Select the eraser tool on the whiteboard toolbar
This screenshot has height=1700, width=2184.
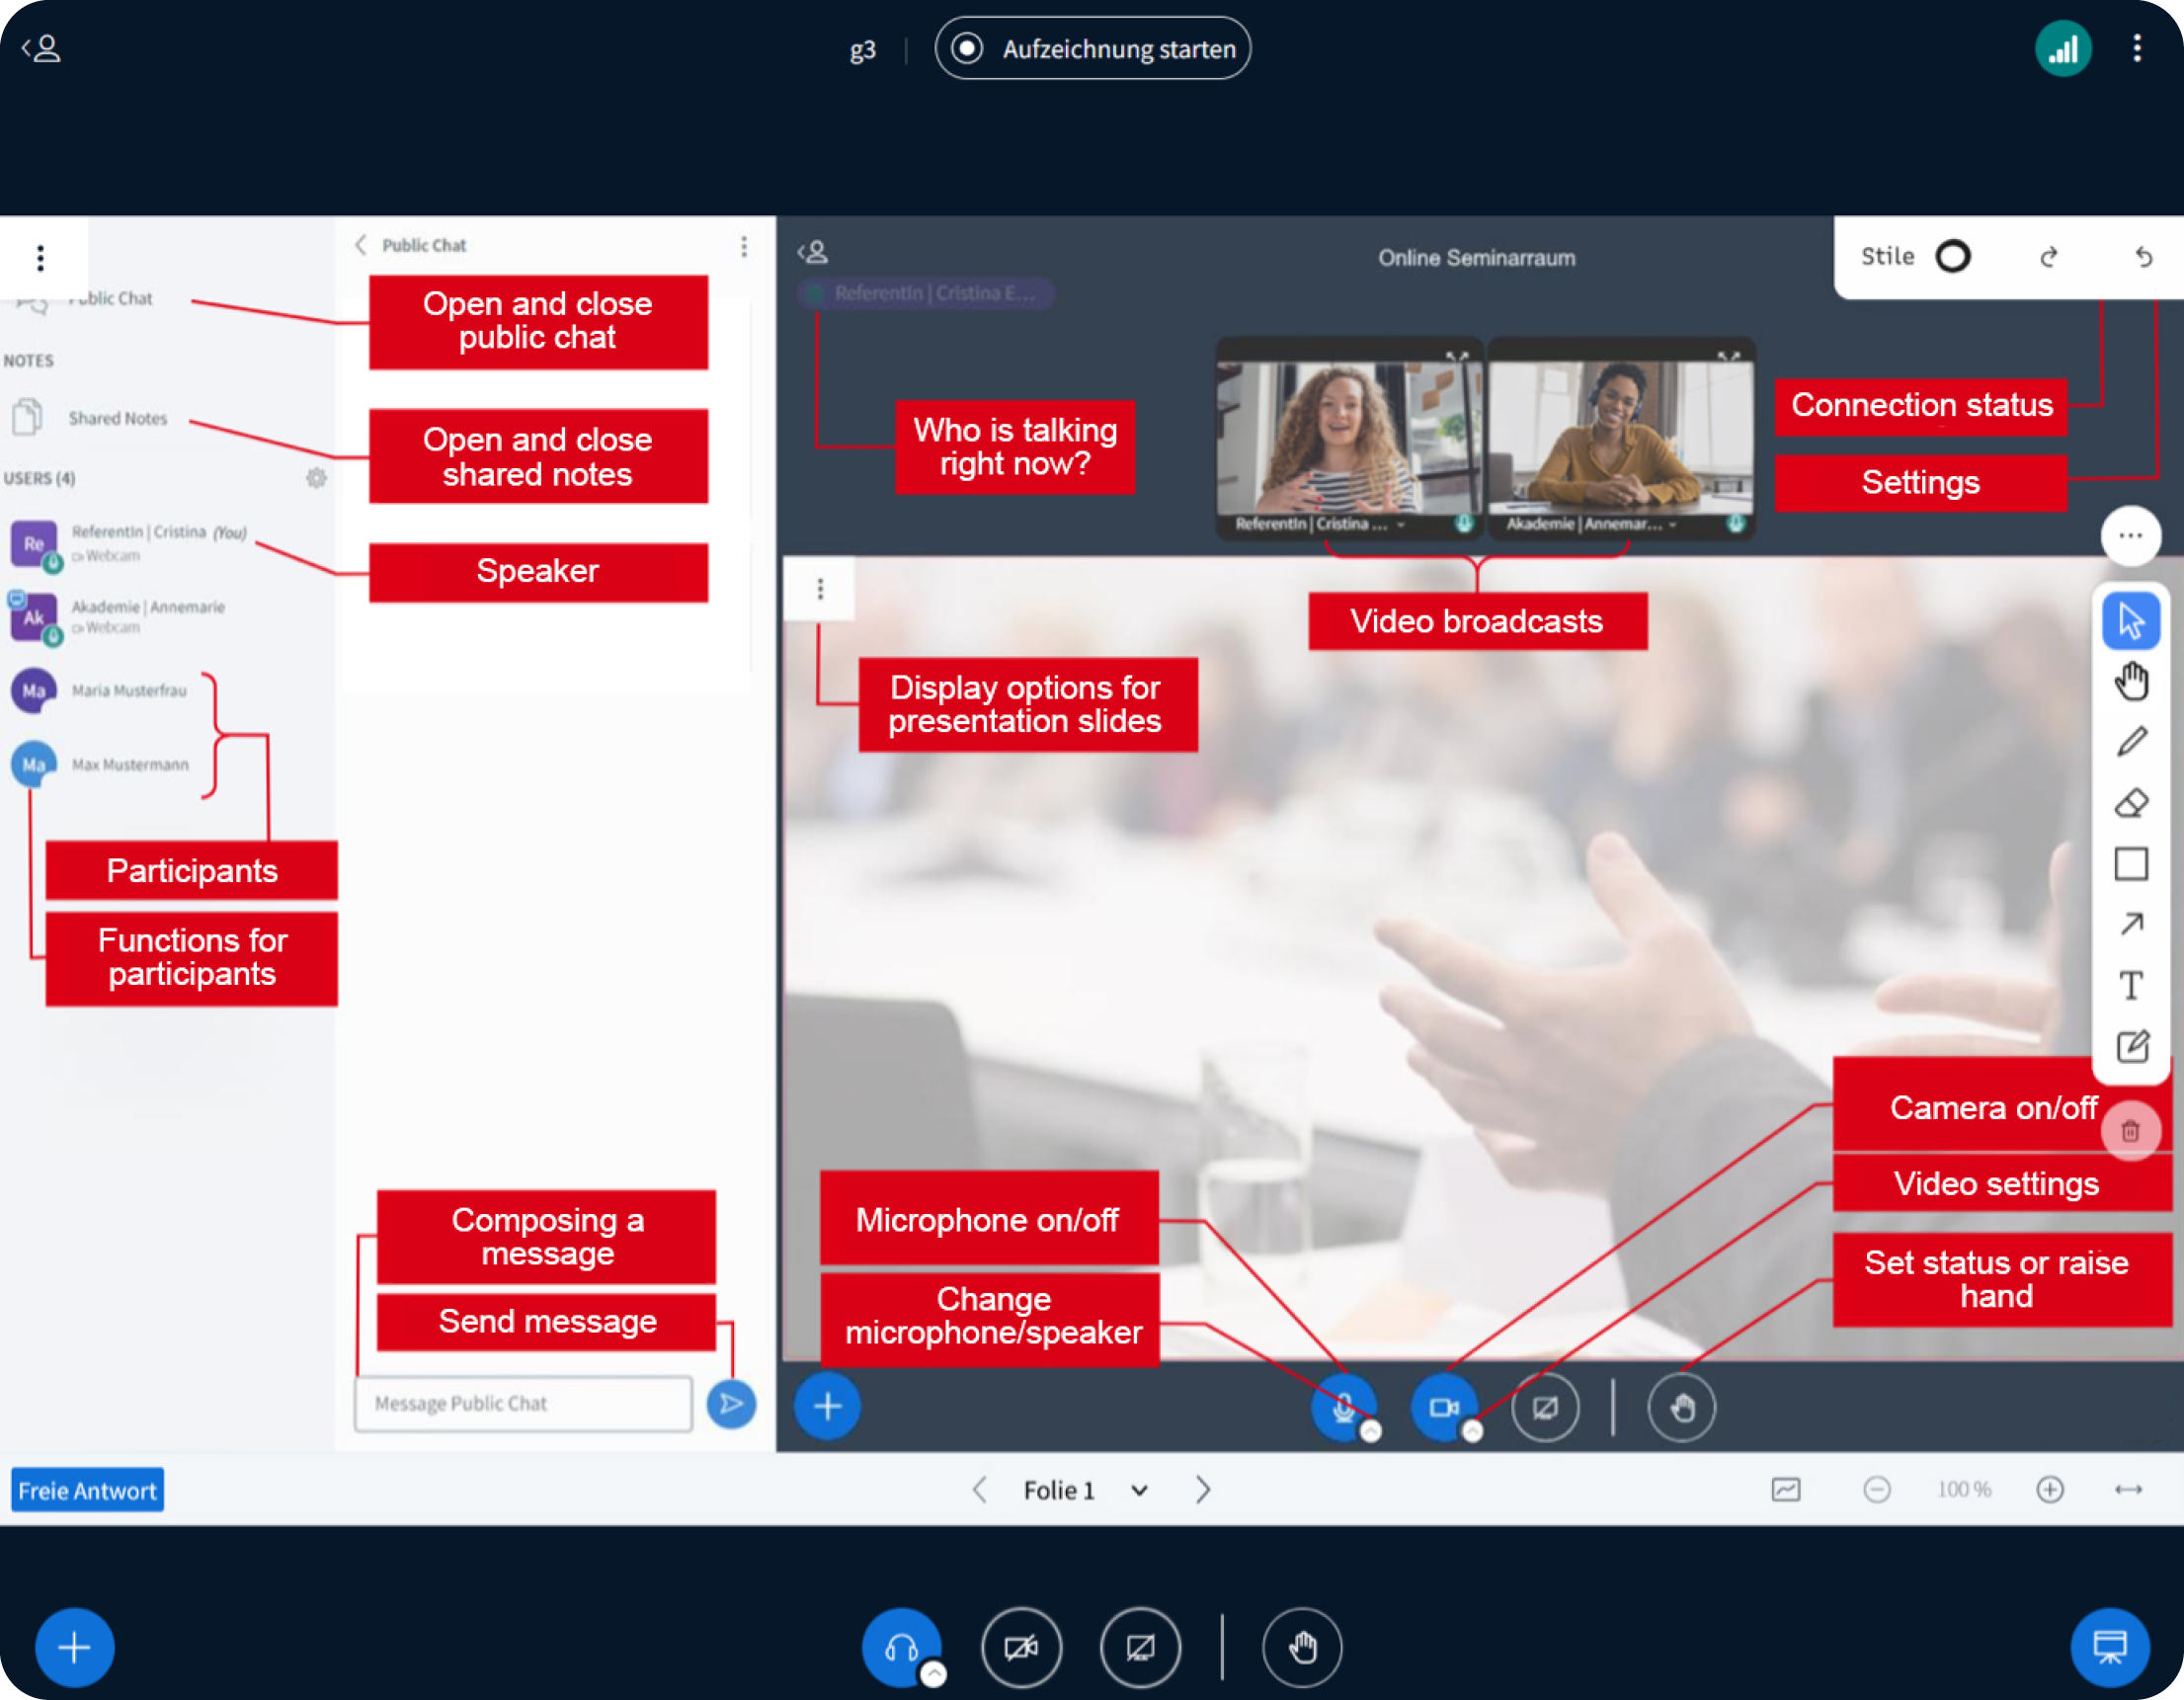[x=2132, y=803]
